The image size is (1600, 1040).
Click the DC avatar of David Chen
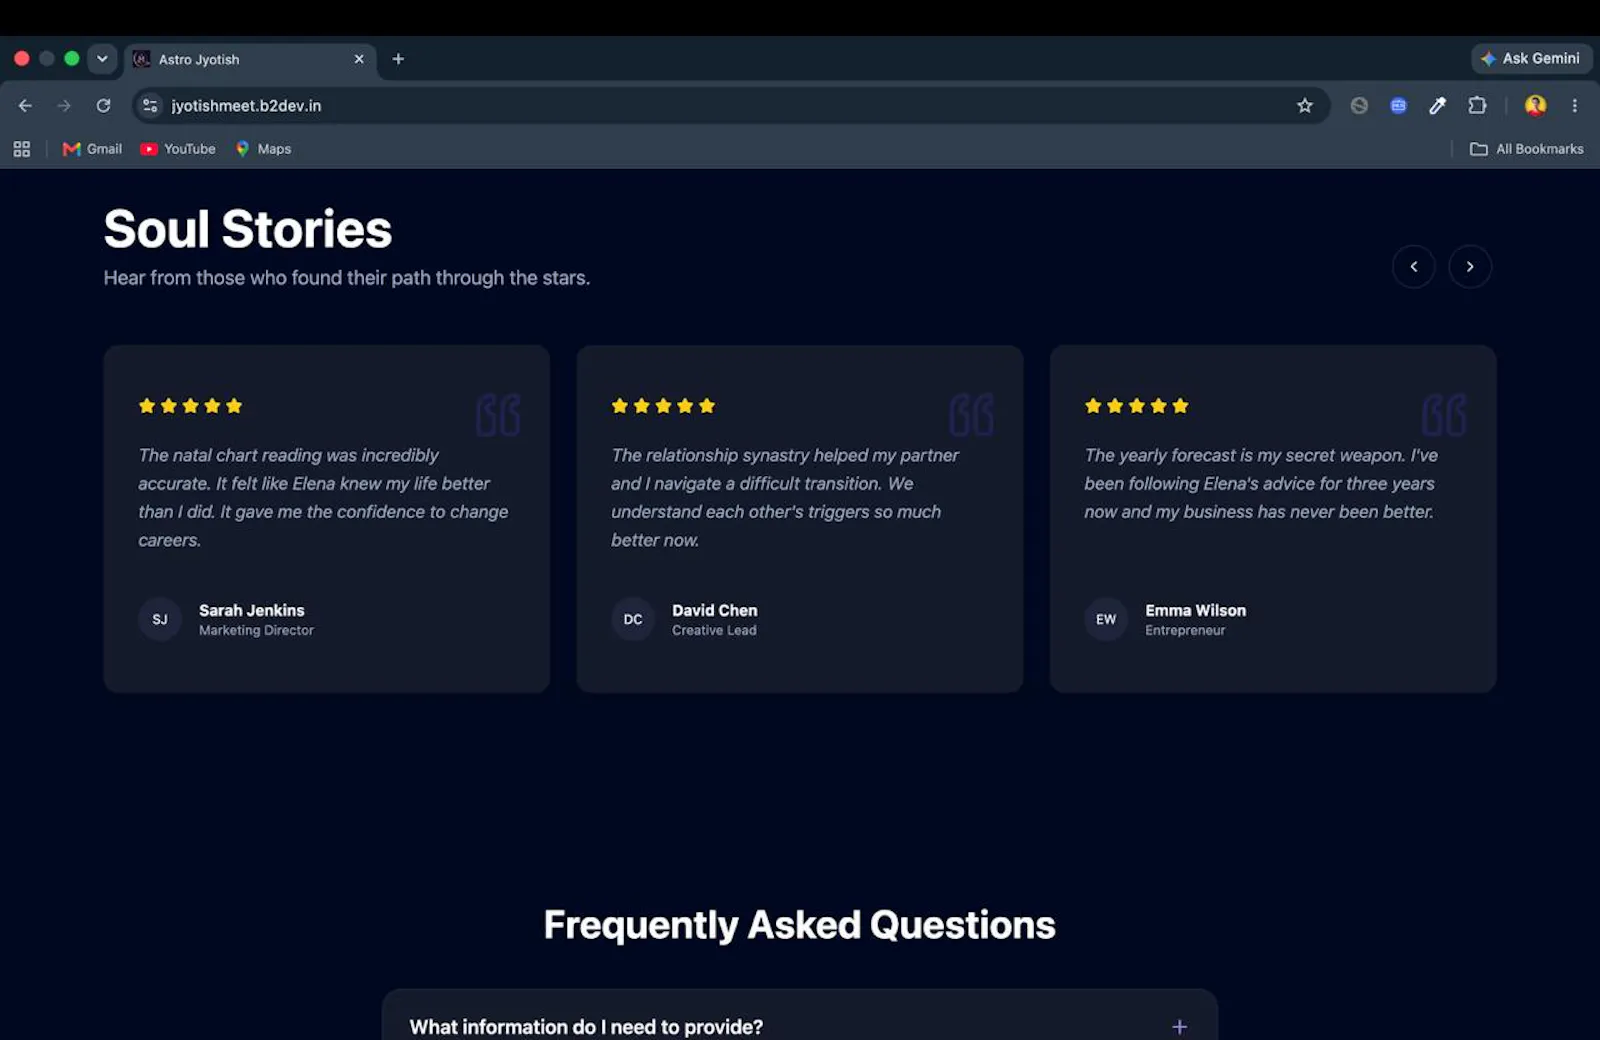click(x=633, y=619)
